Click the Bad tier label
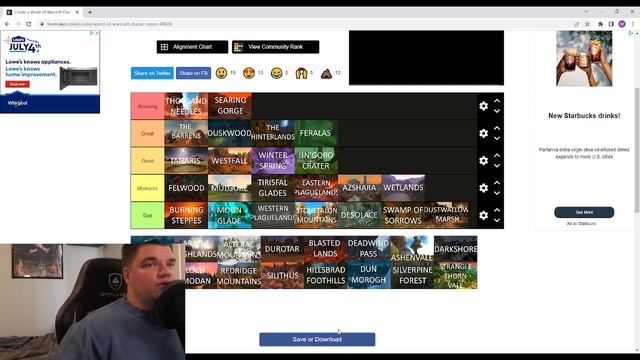 pos(147,215)
